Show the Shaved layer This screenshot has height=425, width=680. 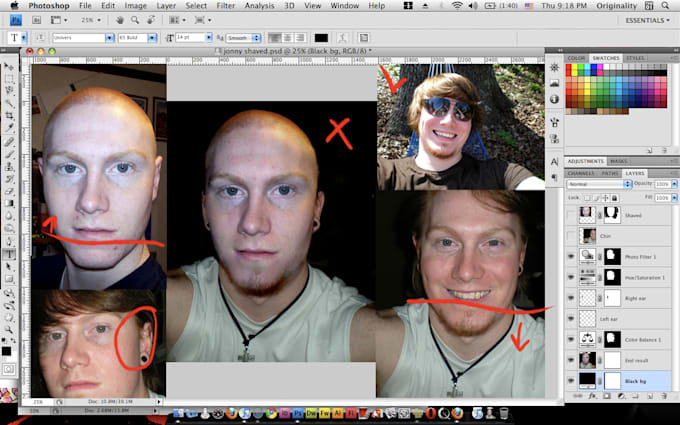click(x=571, y=215)
